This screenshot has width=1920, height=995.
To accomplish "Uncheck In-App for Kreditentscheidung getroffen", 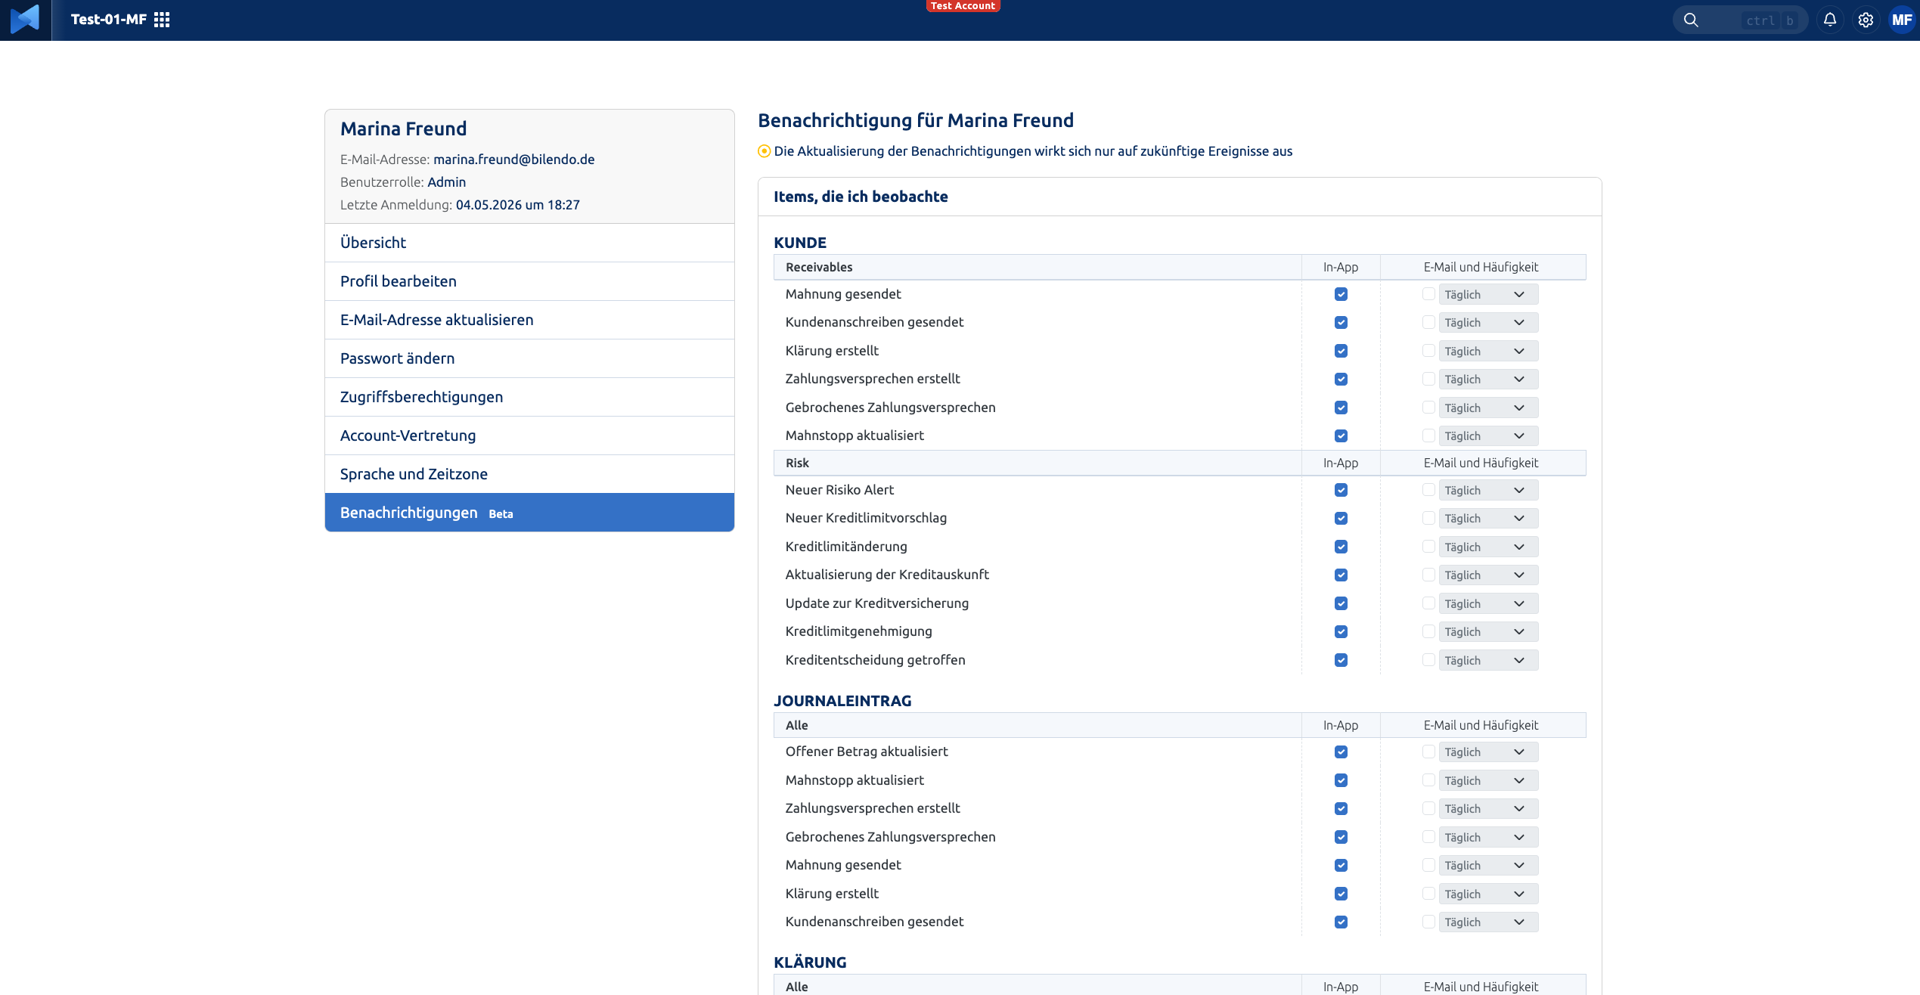I will tap(1341, 660).
